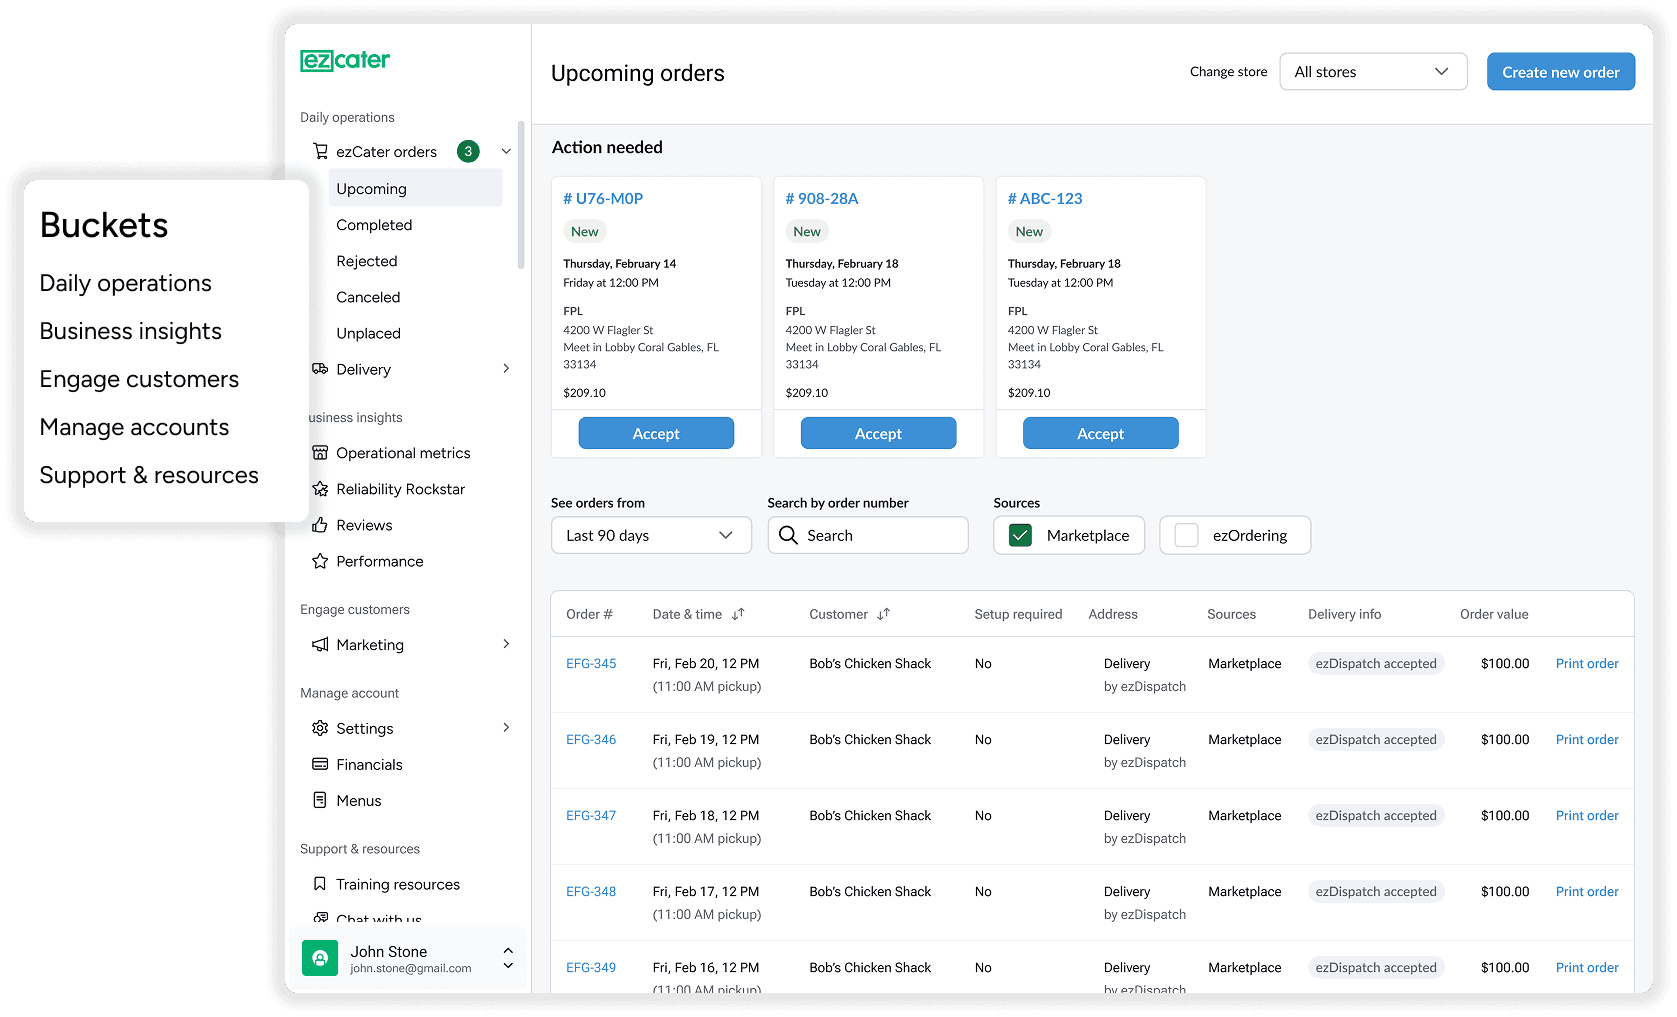The image size is (1677, 1017).
Task: Open order link EFG-345
Action: click(x=591, y=663)
